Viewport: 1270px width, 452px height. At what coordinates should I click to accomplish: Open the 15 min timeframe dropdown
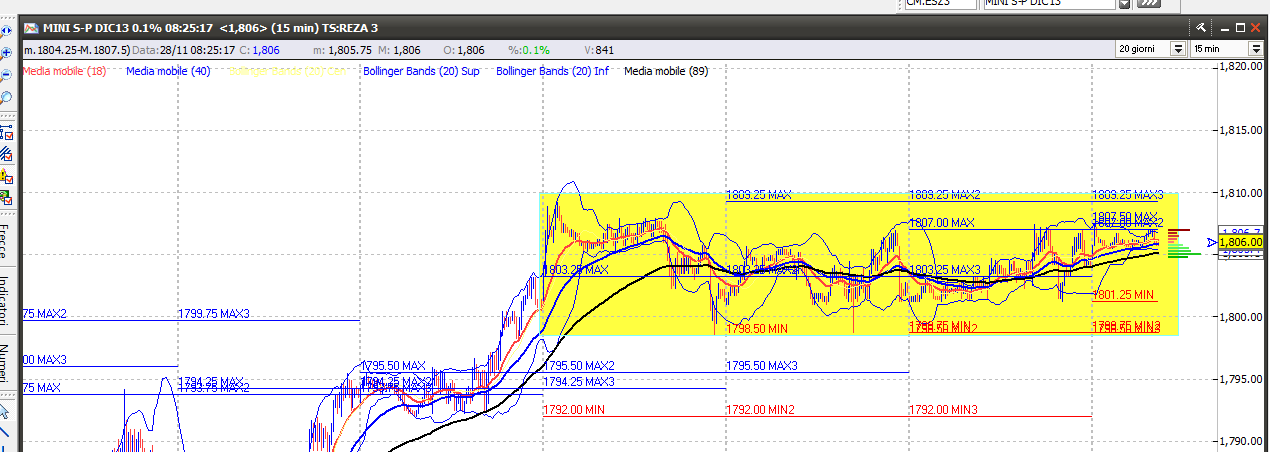[1255, 48]
